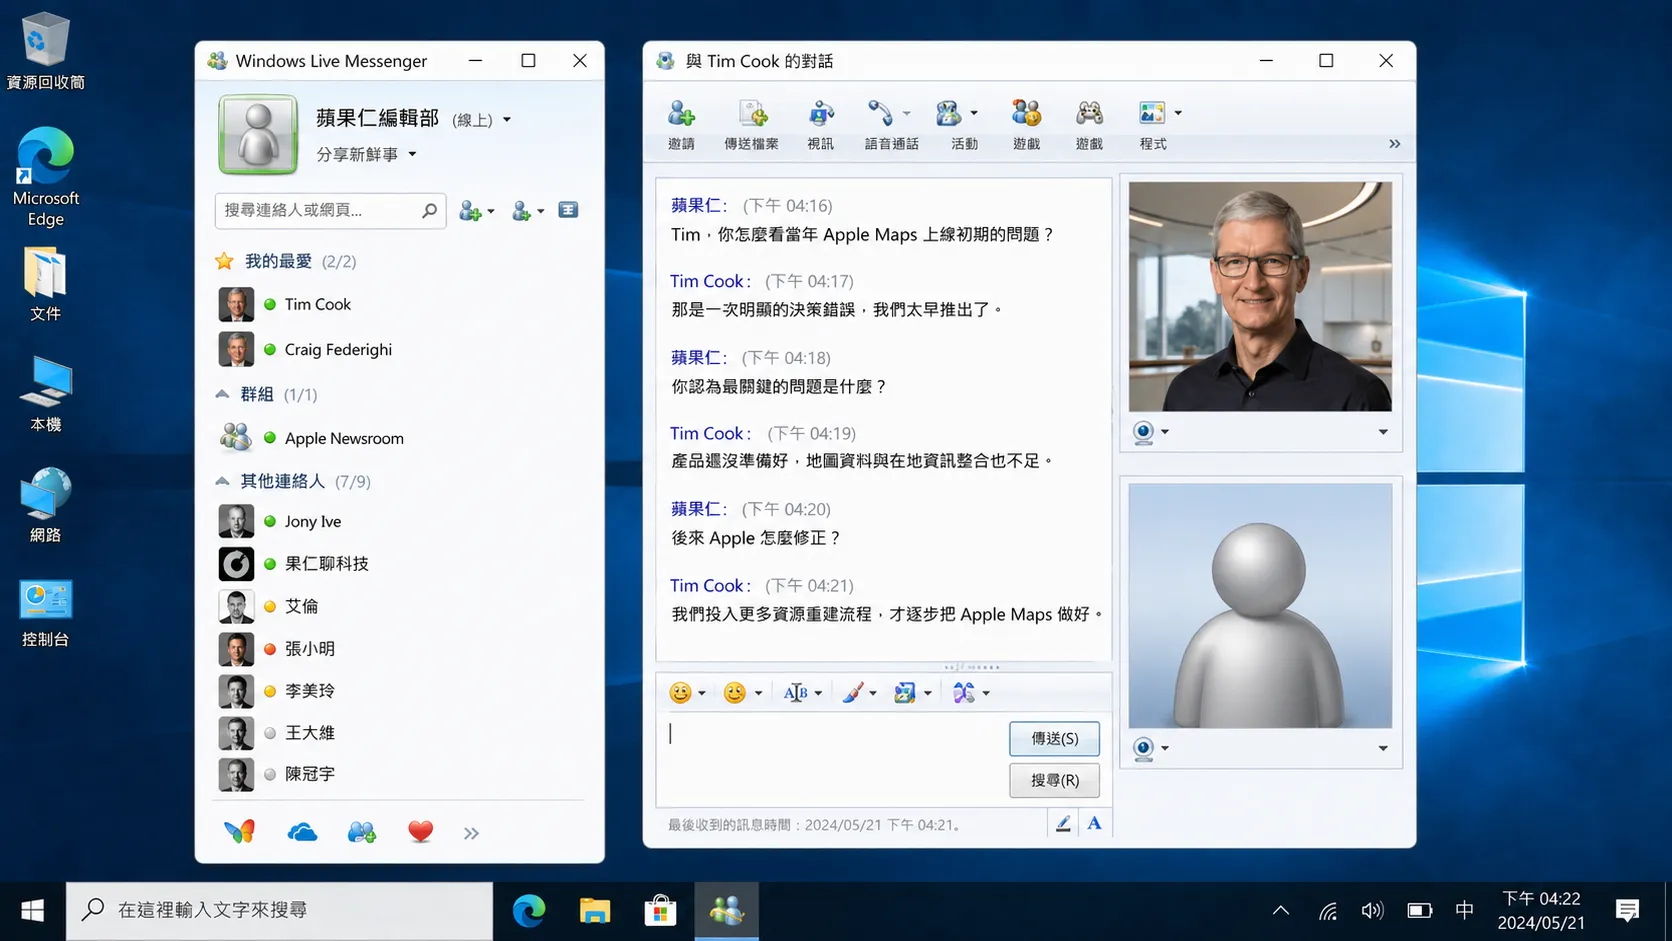This screenshot has height=941, width=1672.
Task: Click the webcam icon under your avatar
Action: [1144, 748]
